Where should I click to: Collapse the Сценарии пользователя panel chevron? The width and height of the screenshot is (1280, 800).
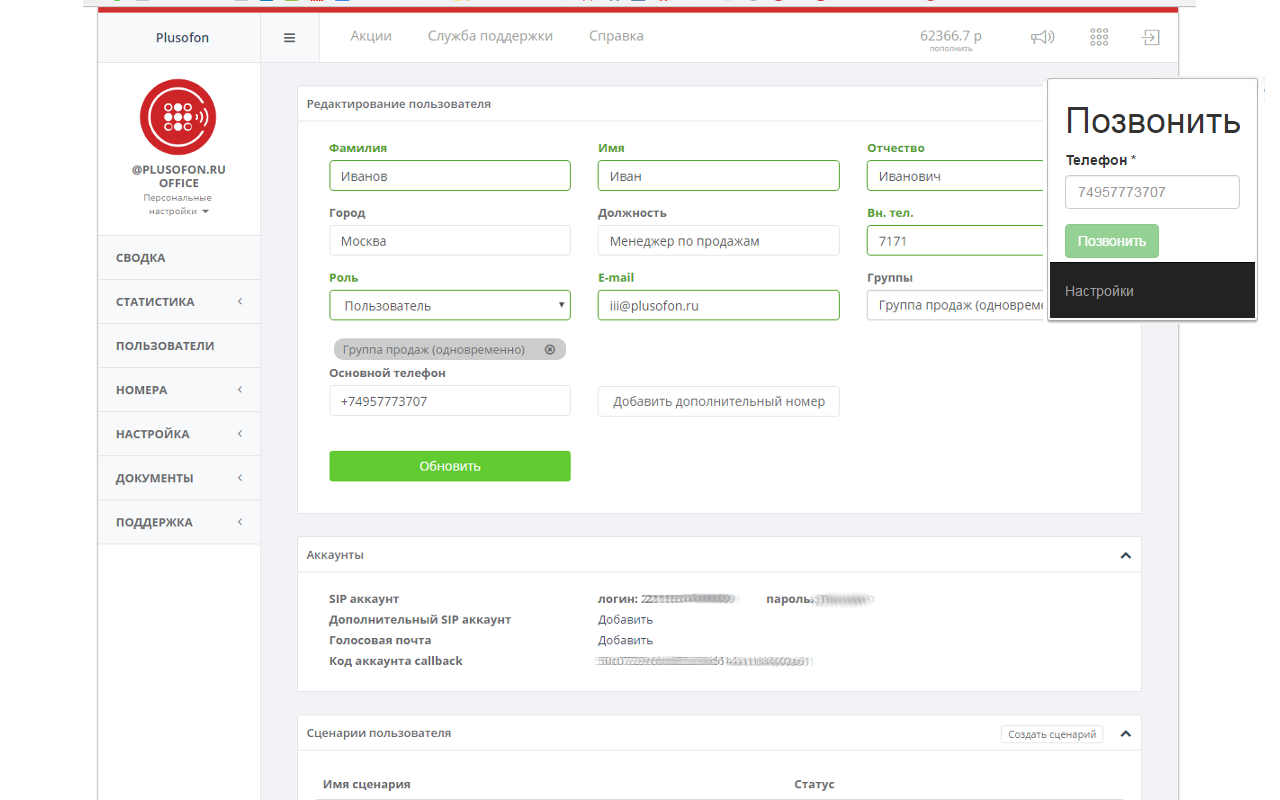1125,734
